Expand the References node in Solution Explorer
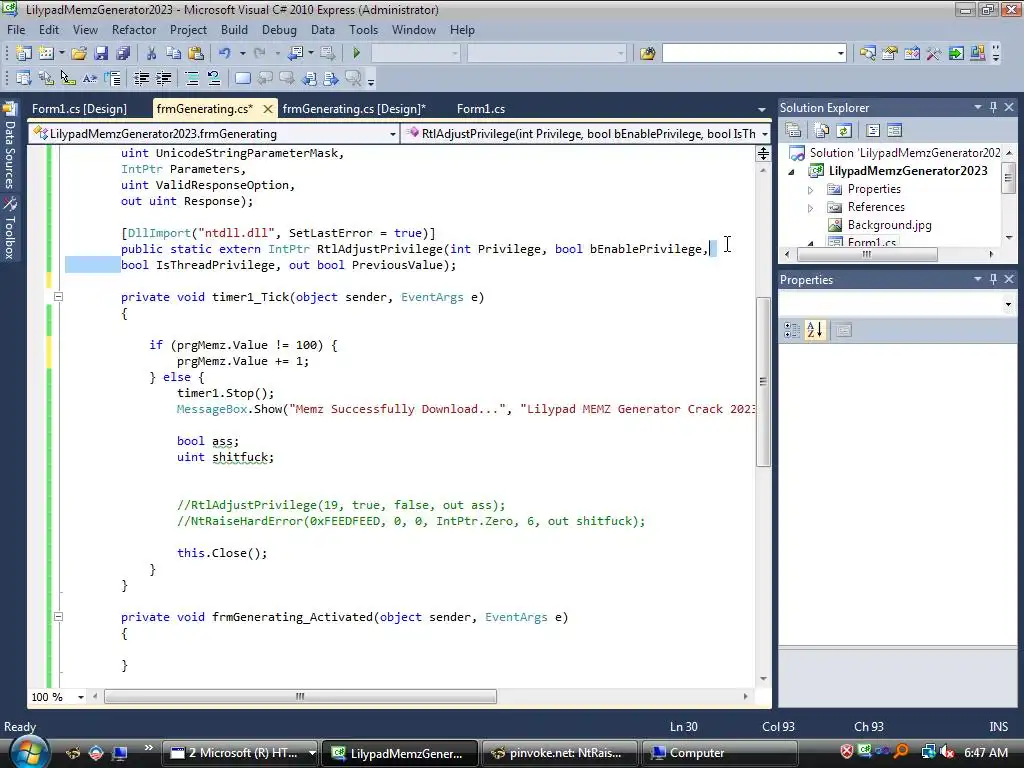The image size is (1024, 768). coord(810,208)
